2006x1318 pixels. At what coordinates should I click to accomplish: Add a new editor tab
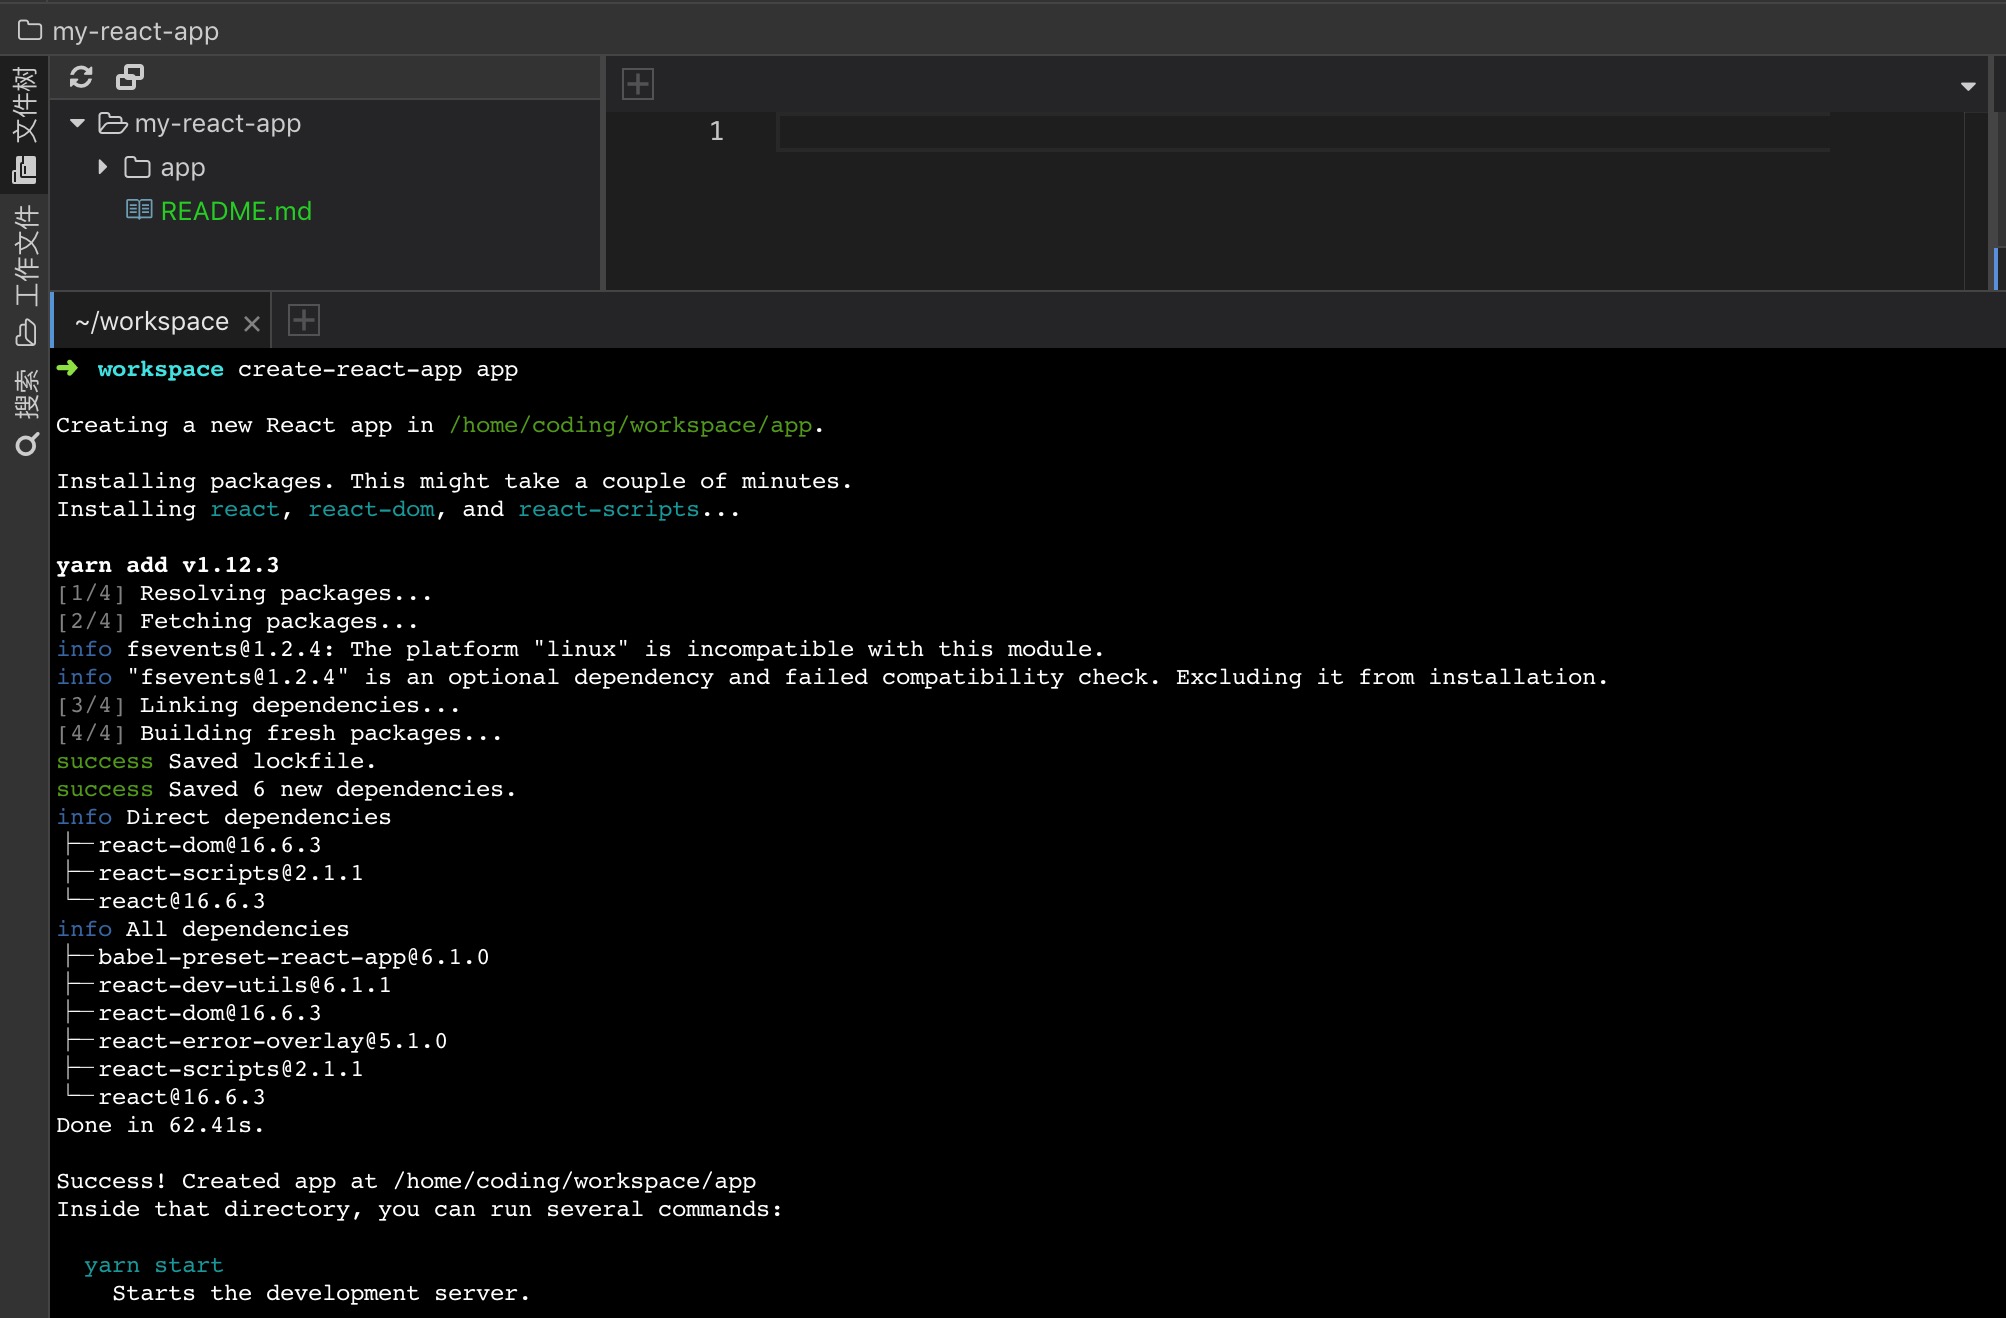coord(638,84)
